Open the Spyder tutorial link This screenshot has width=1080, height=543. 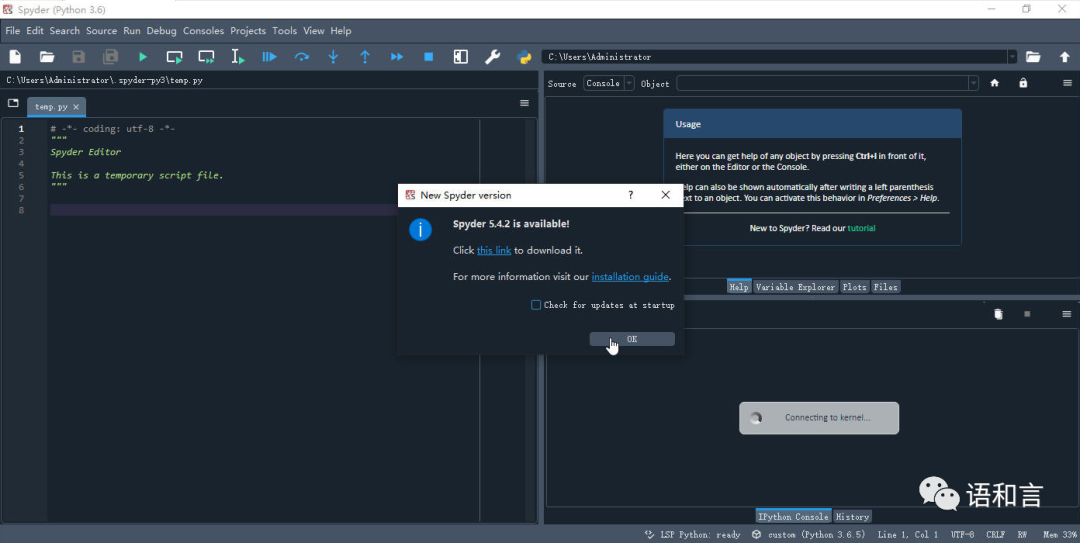(x=861, y=228)
